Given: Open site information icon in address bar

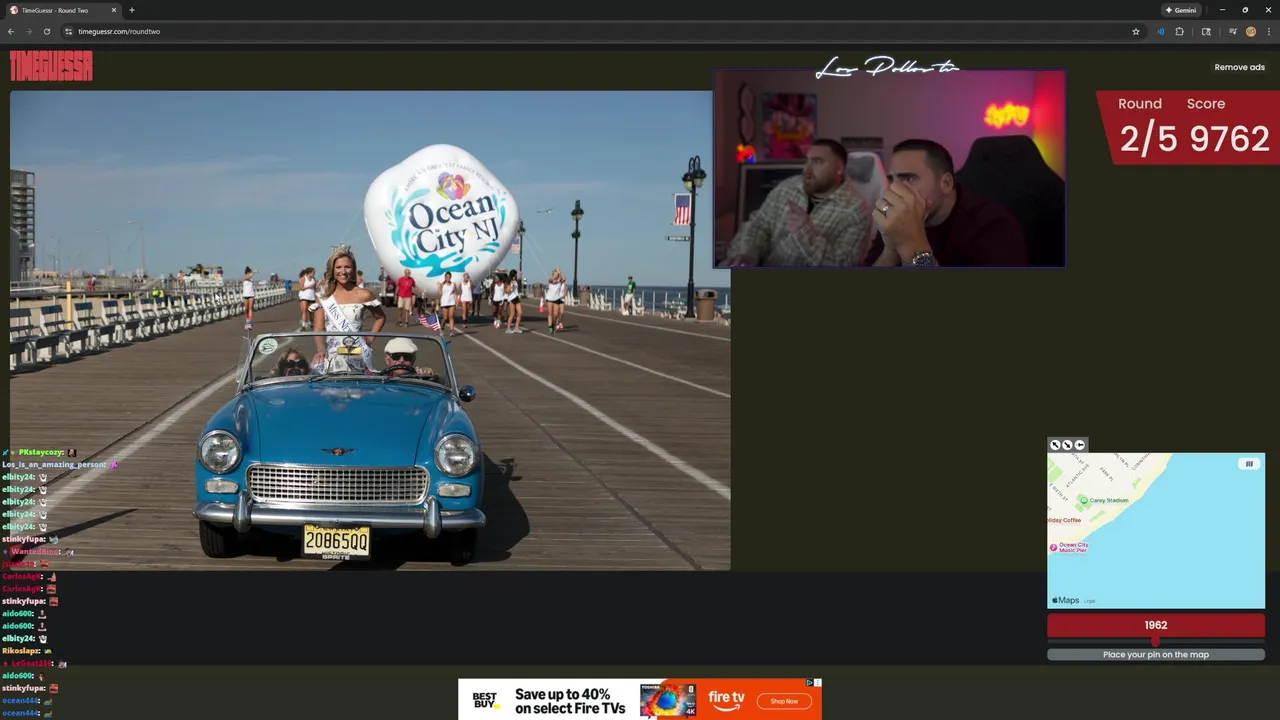Looking at the screenshot, I should pos(68,31).
